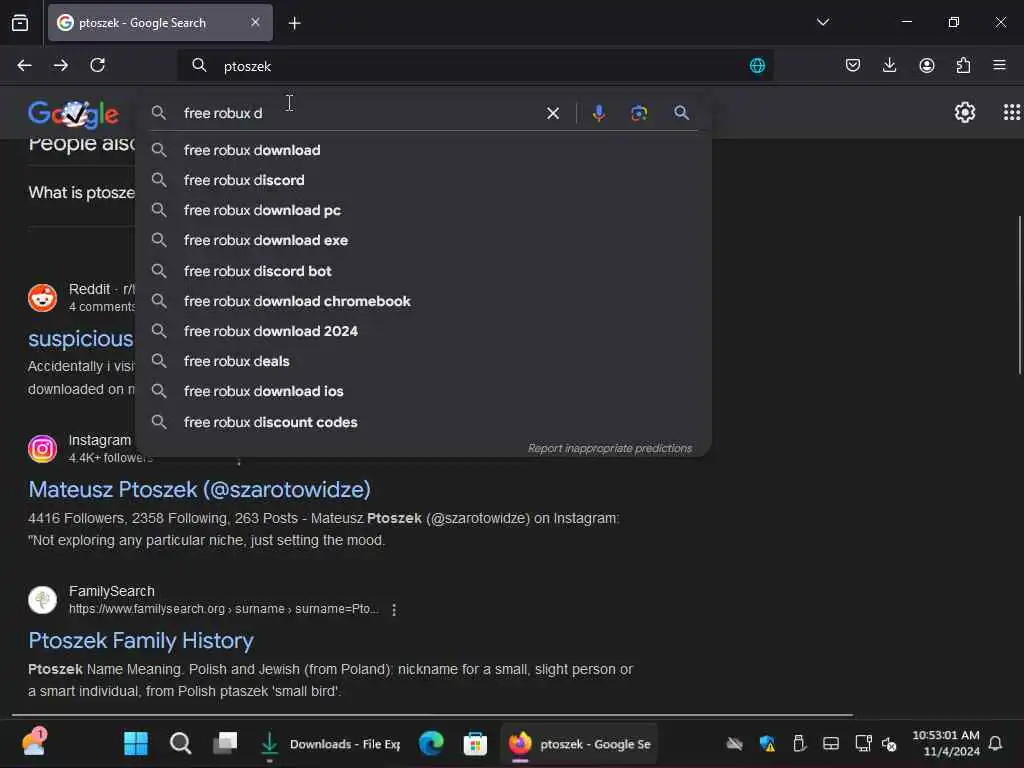The image size is (1024, 768).
Task: Open FamilySearch result more options dots
Action: tap(394, 609)
